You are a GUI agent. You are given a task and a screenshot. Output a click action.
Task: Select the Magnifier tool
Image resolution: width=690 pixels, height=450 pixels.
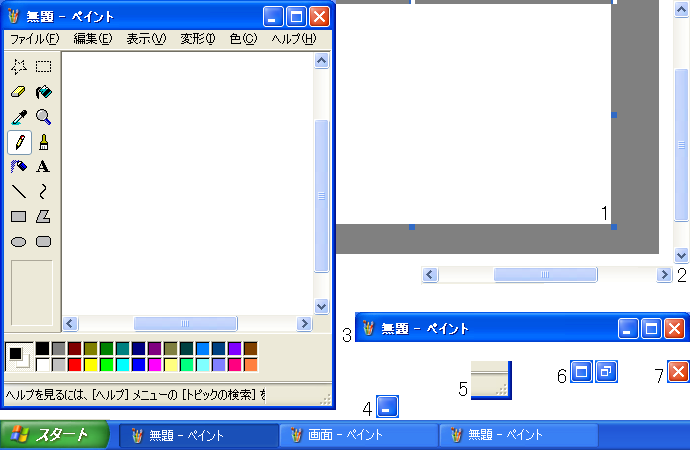44,117
